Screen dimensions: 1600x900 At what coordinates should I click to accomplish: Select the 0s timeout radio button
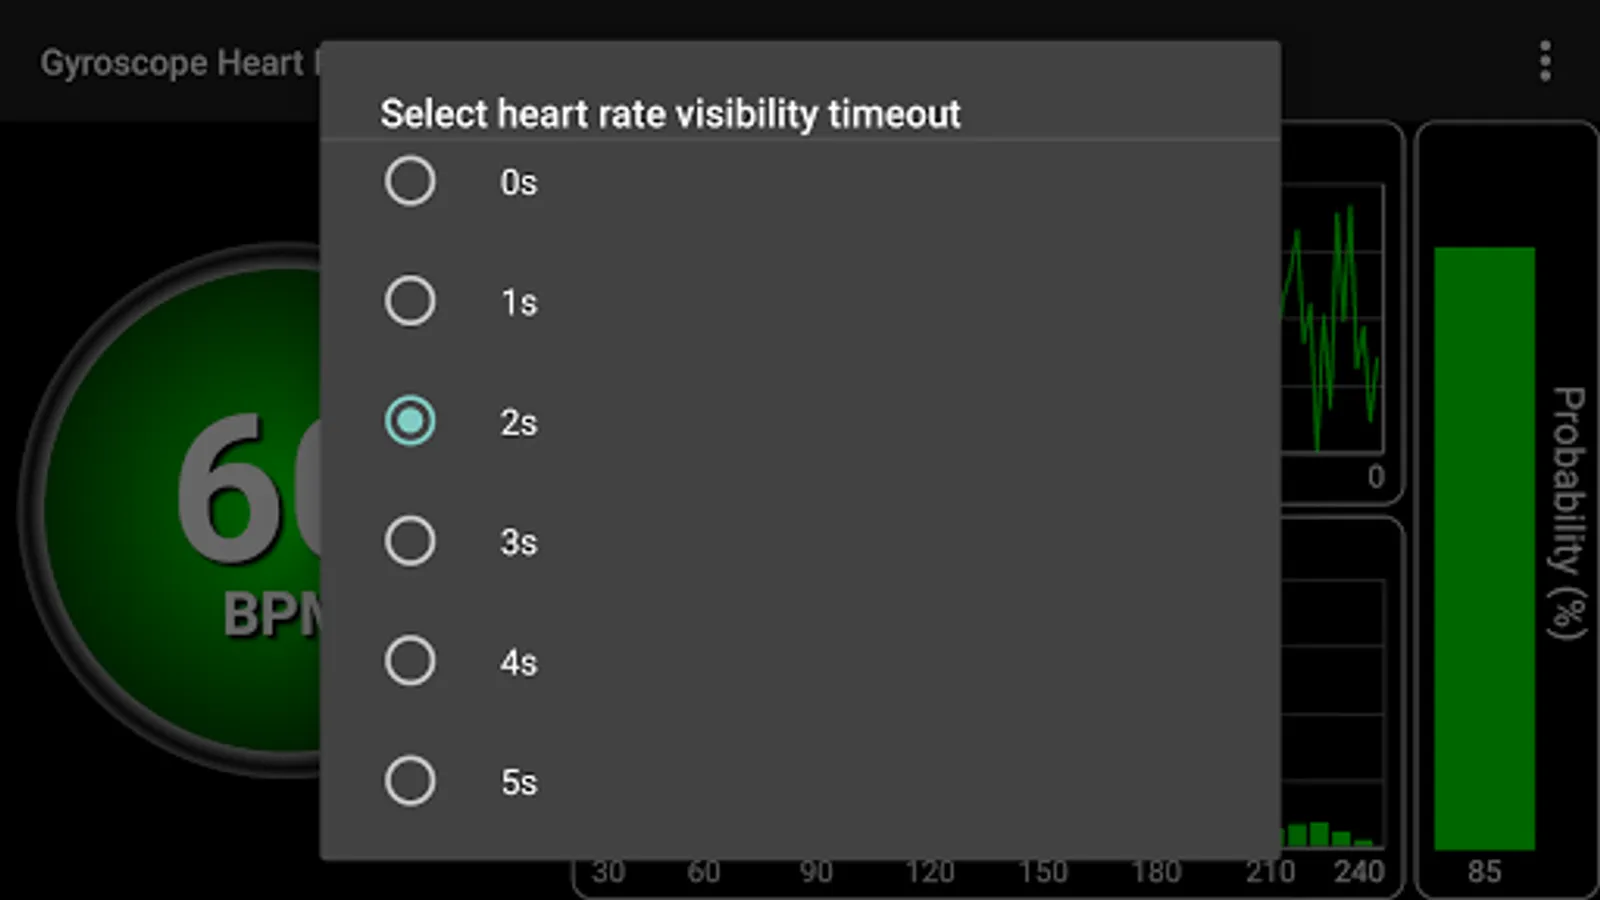pos(410,181)
